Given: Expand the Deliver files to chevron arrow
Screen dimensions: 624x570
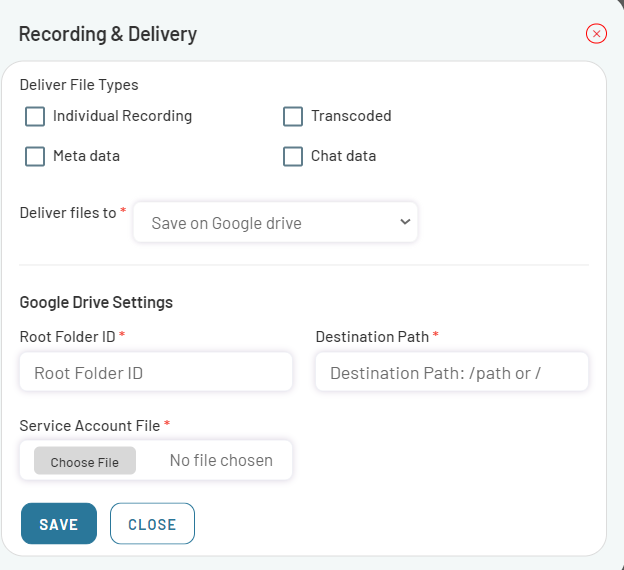Looking at the screenshot, I should point(405,222).
